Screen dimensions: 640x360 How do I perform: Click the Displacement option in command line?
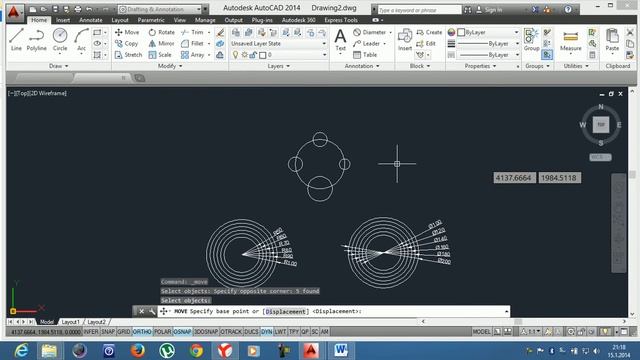(285, 311)
